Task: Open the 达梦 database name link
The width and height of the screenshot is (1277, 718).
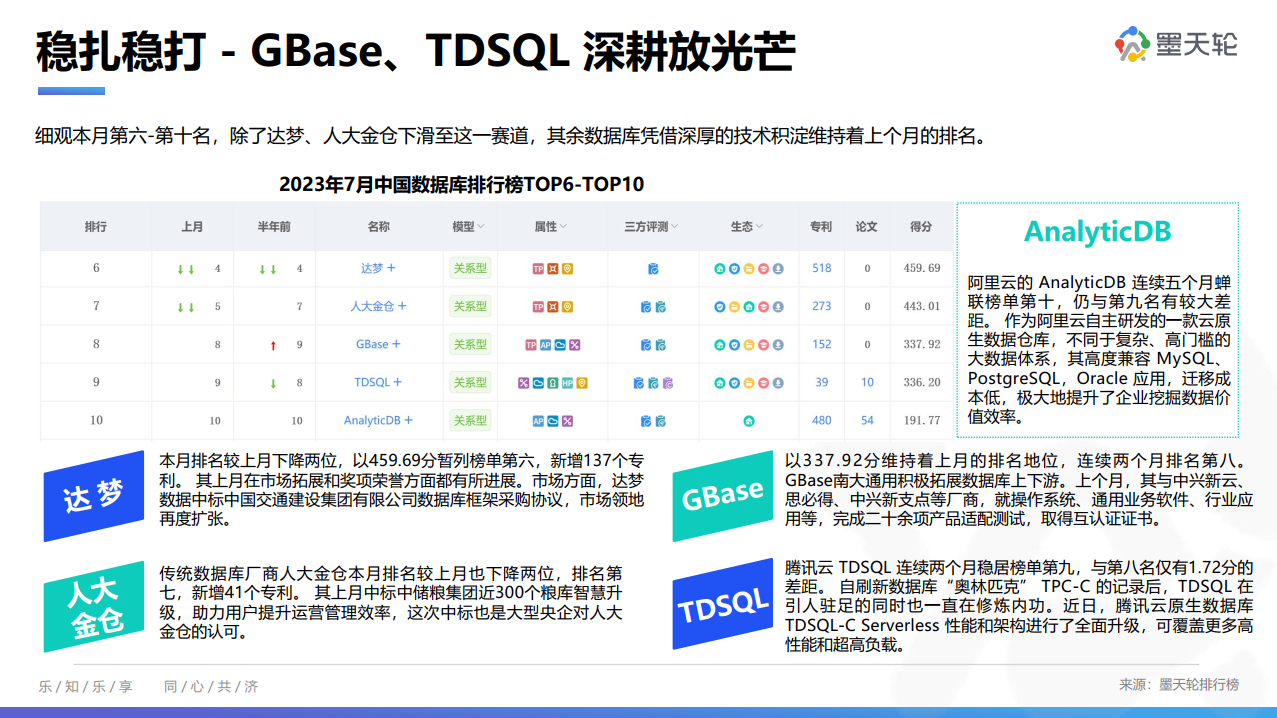Action: click(x=372, y=268)
